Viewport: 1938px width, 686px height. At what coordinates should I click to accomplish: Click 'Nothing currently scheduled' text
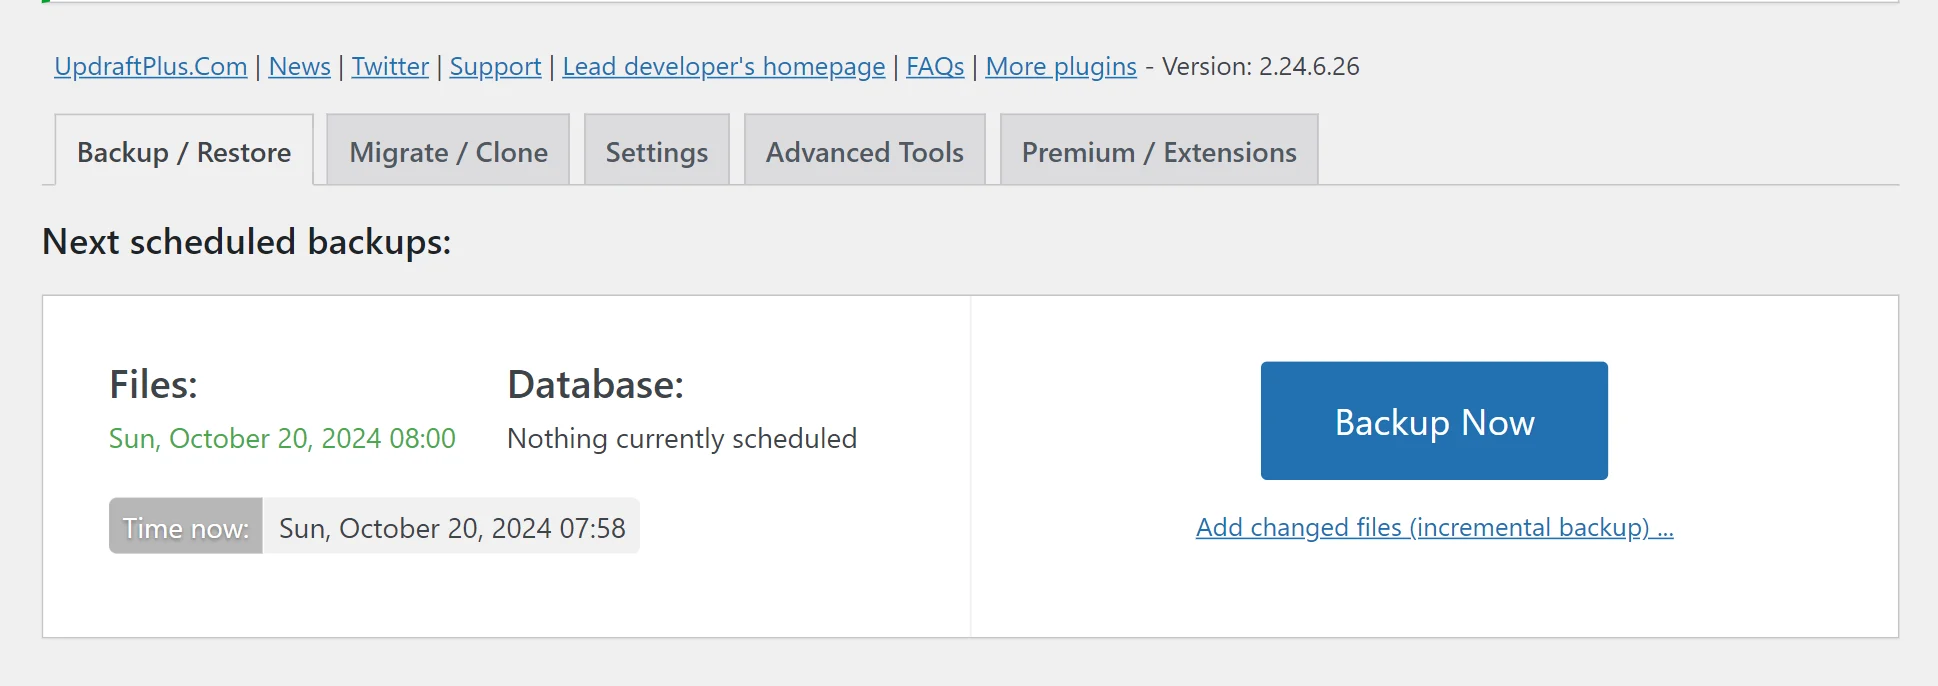pyautogui.click(x=682, y=439)
